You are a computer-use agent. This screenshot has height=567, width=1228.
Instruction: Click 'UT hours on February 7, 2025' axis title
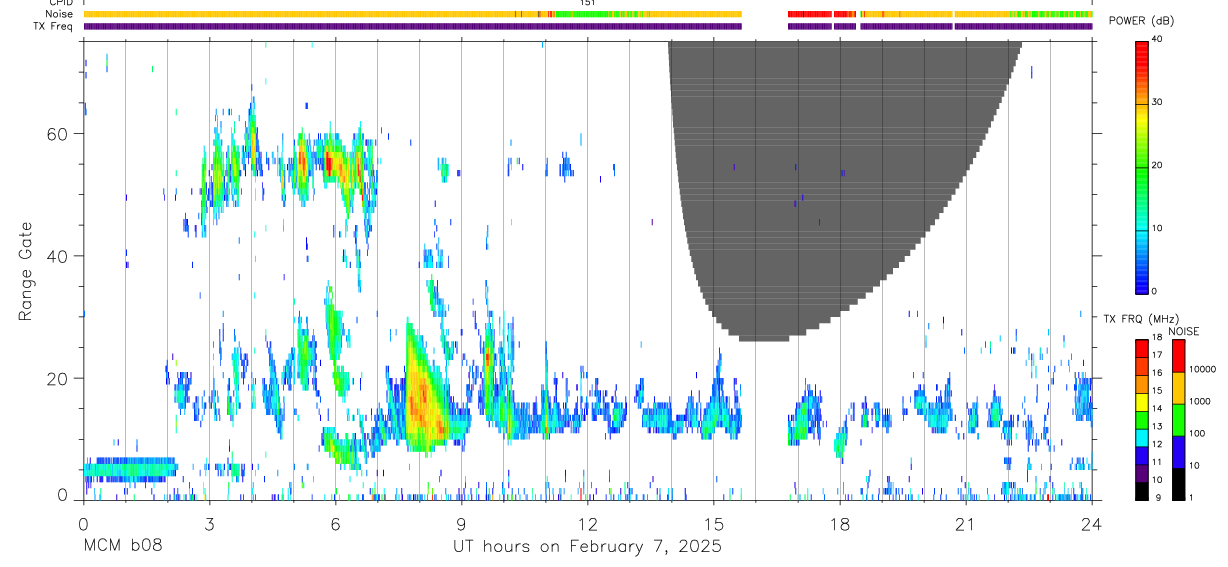pos(588,547)
